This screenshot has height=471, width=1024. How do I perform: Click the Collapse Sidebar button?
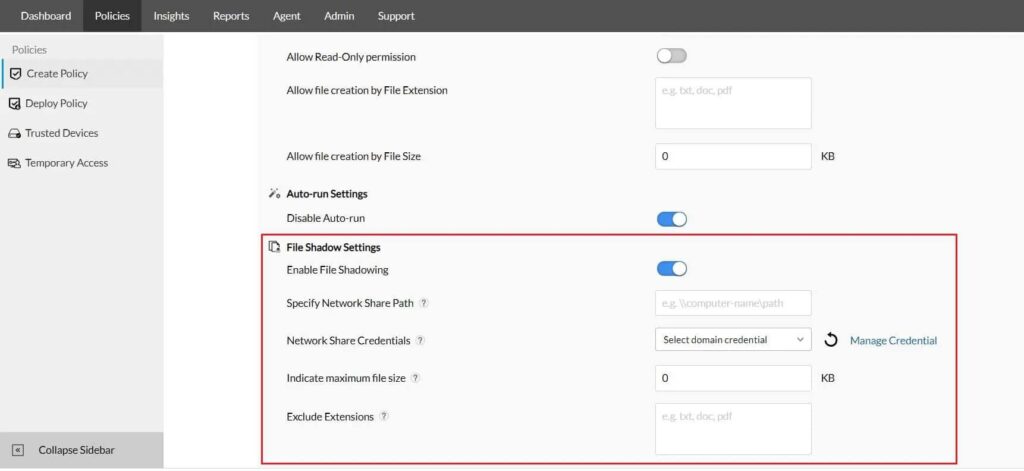point(82,450)
